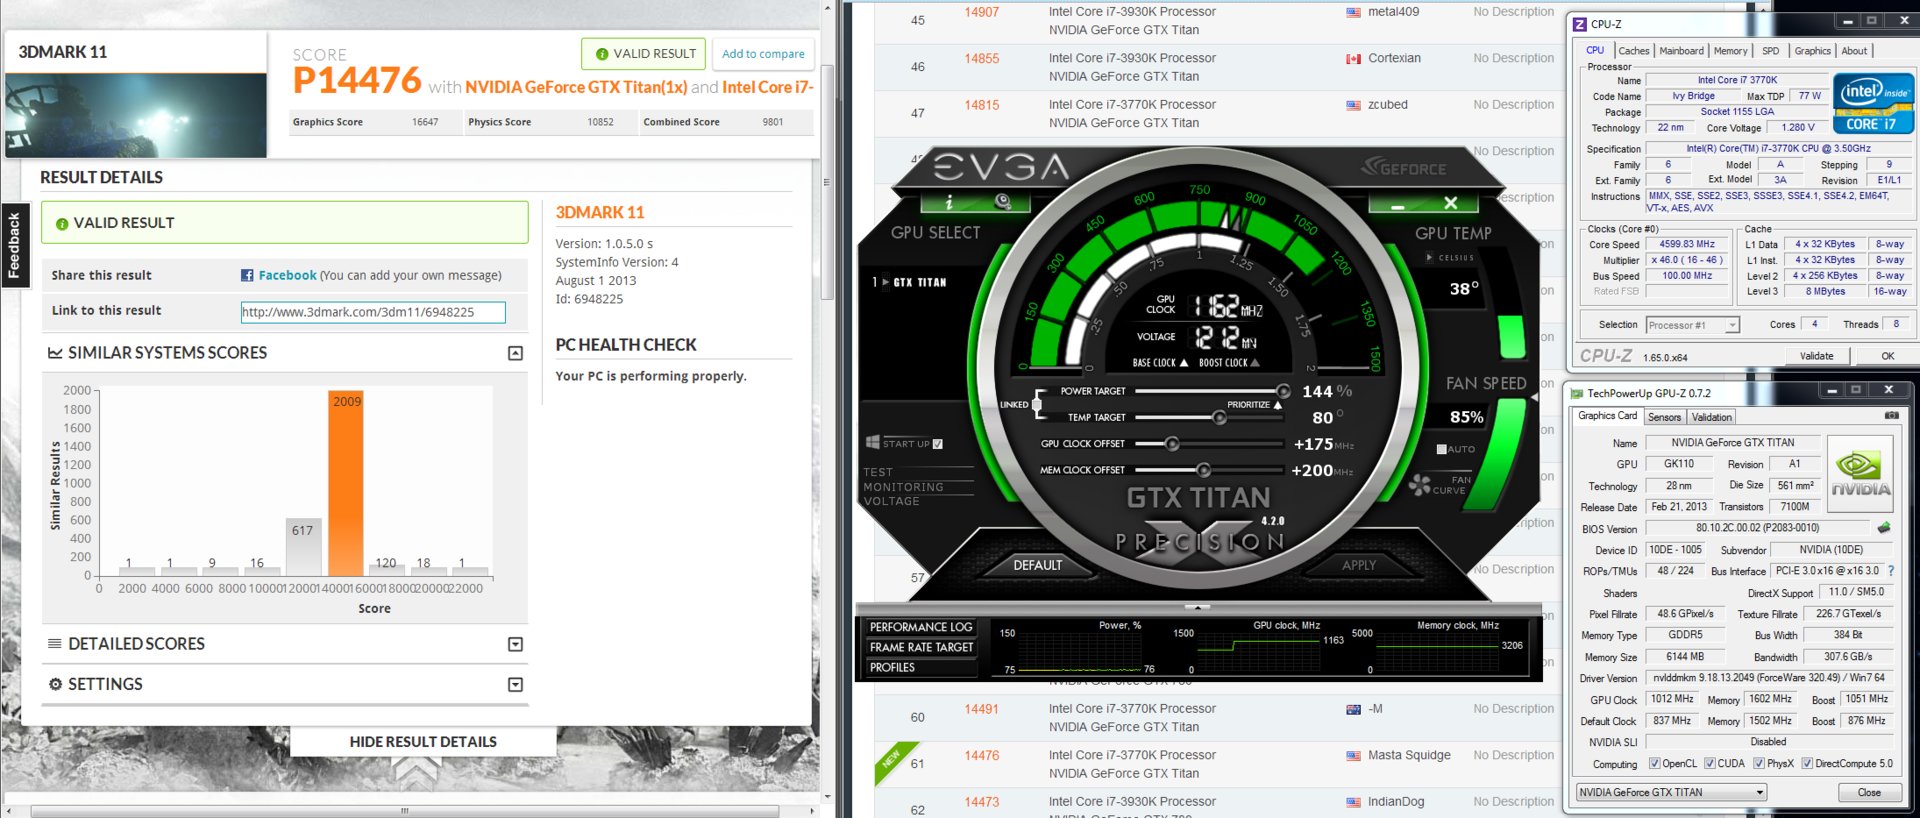
Task: Expand the Settings section
Action: [515, 684]
